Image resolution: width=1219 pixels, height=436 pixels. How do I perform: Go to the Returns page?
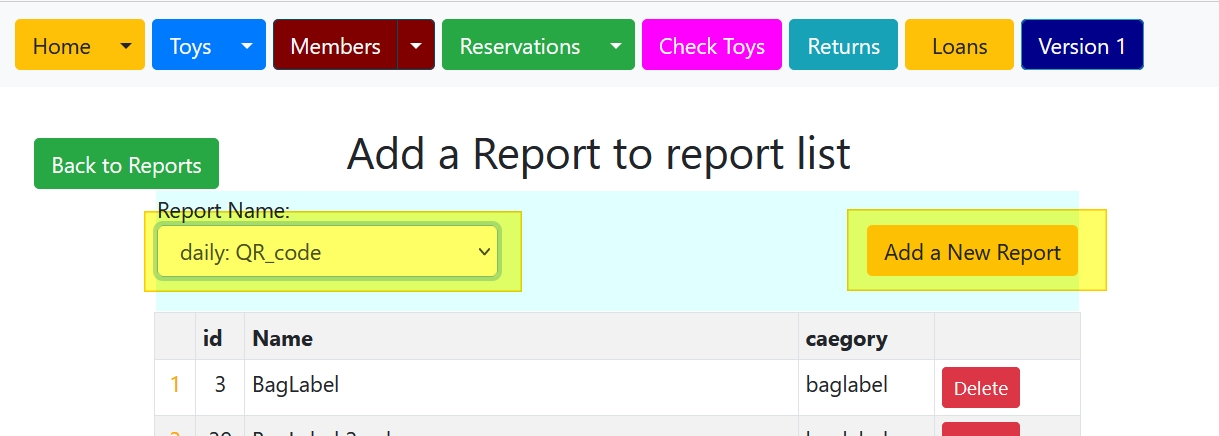[844, 45]
